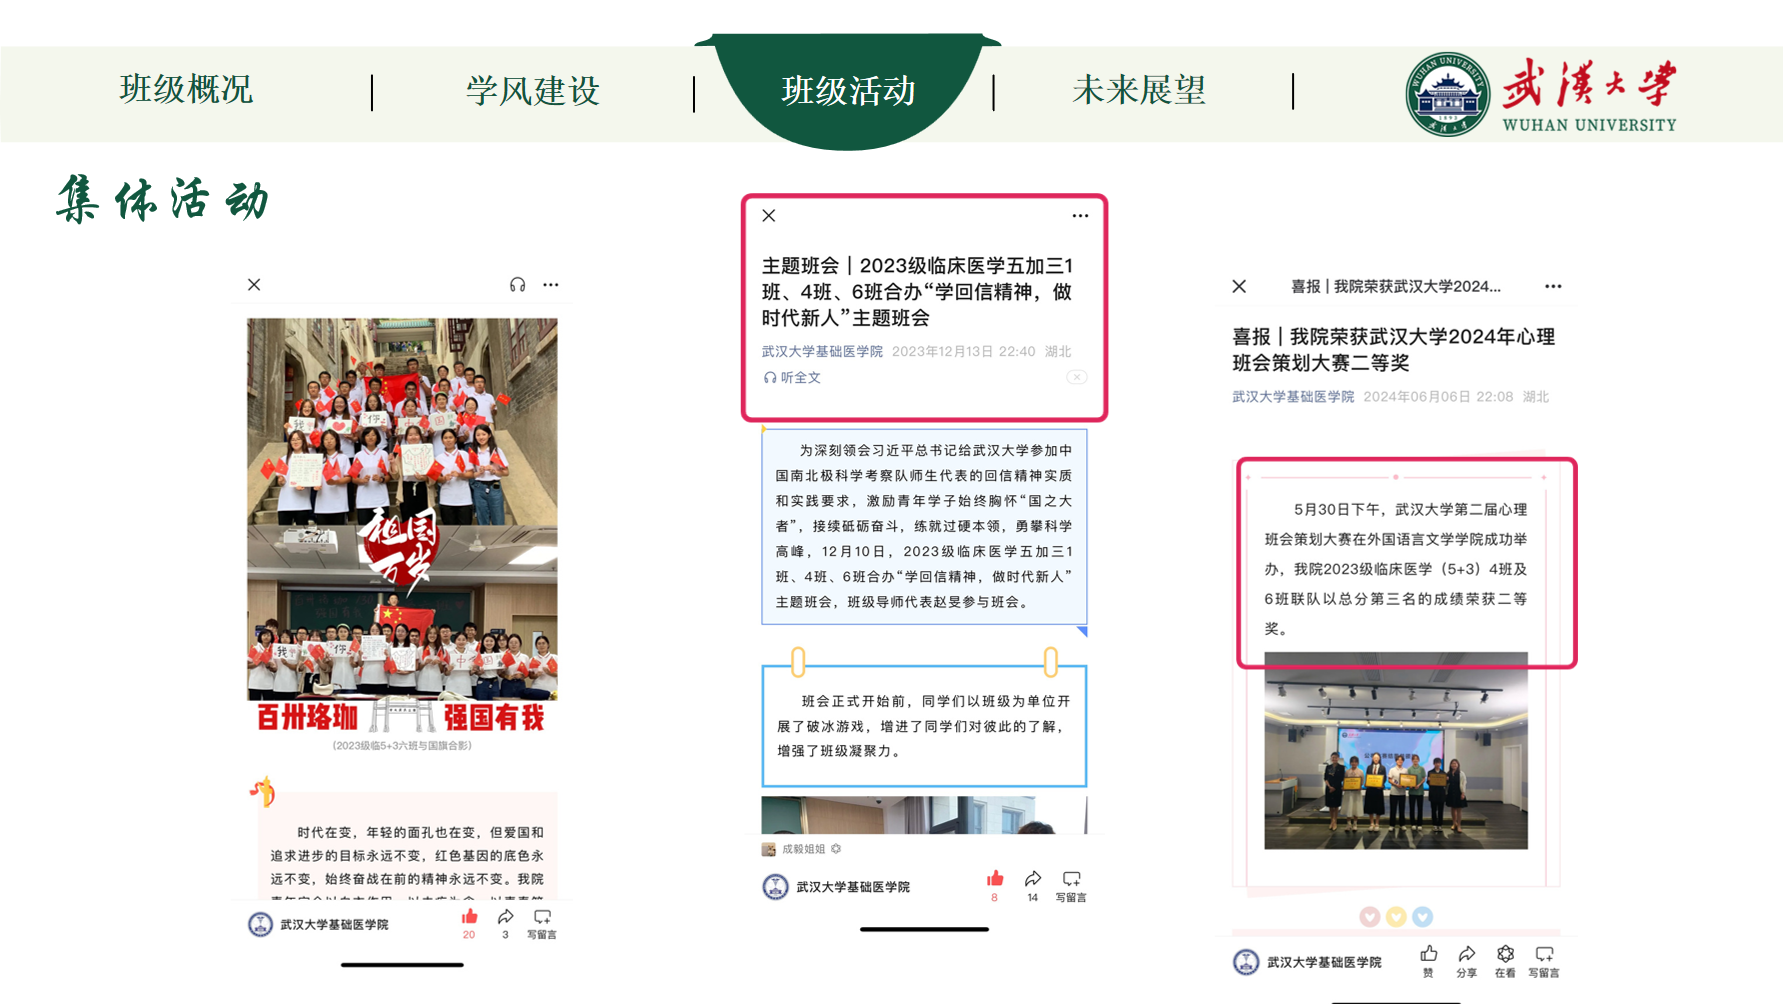Image resolution: width=1783 pixels, height=1004 pixels.
Task: Switch to the 班级概况 tab
Action: (x=186, y=90)
